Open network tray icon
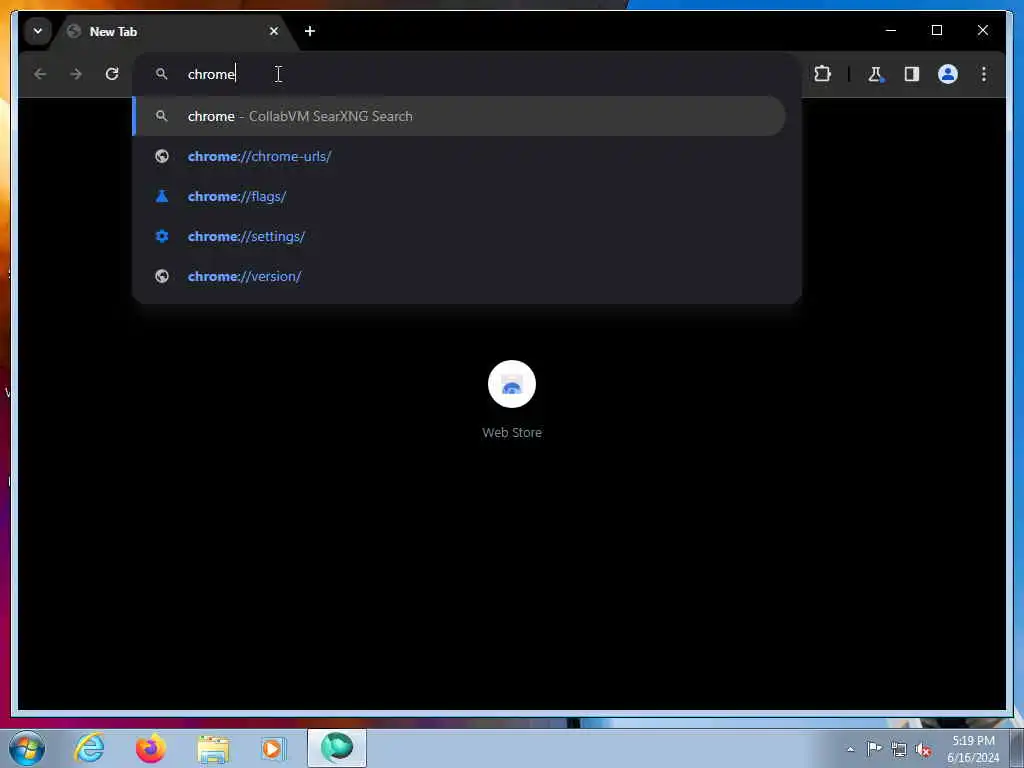This screenshot has width=1024, height=768. tap(899, 749)
